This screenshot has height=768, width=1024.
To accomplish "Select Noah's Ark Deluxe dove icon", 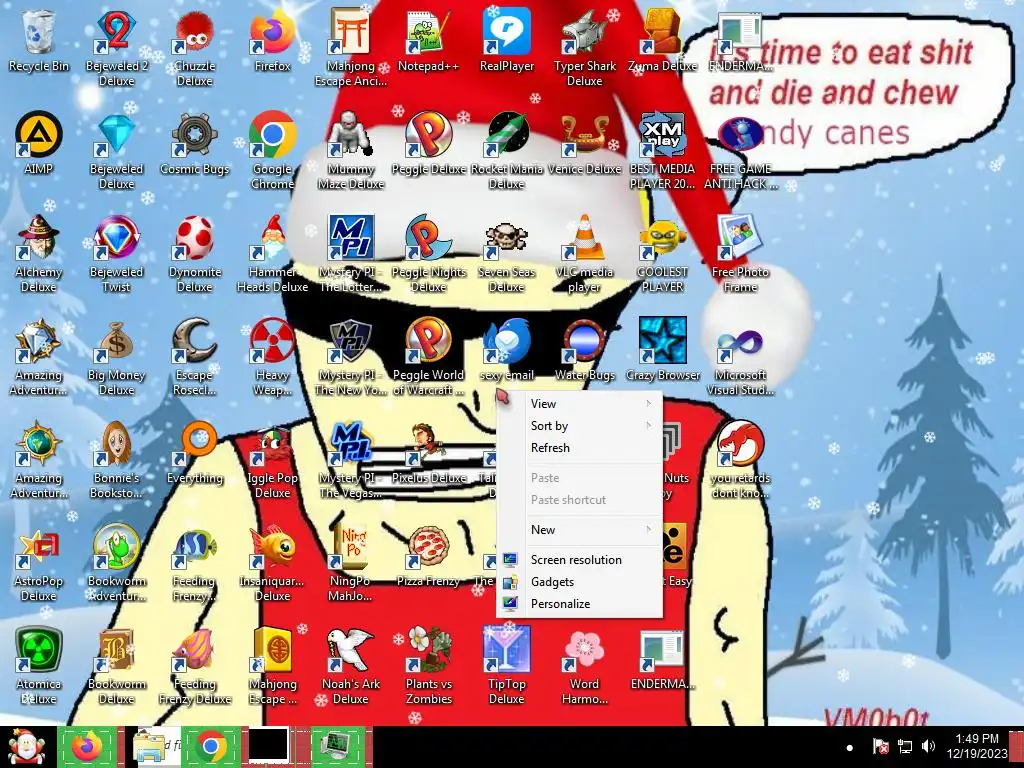I will (x=351, y=650).
